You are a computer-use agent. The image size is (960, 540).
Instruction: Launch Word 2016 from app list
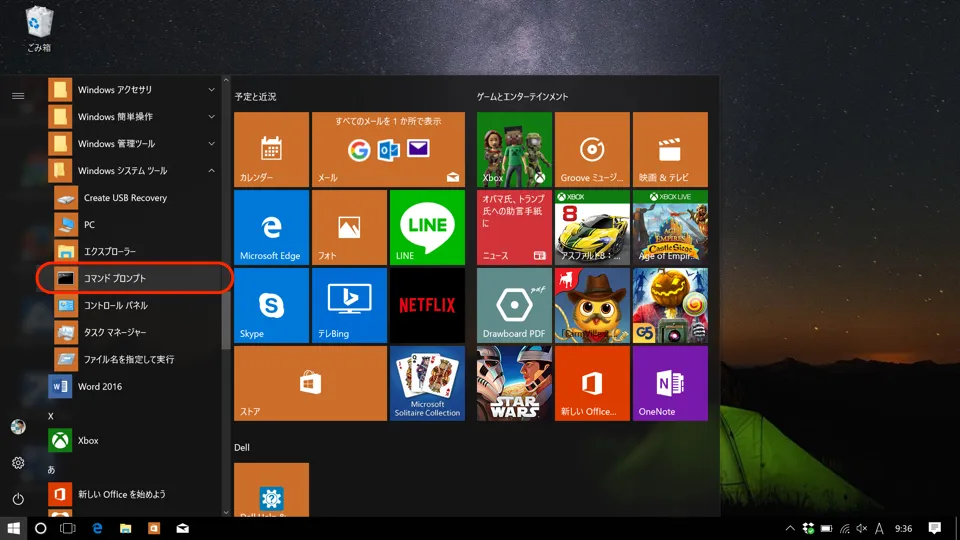coord(132,386)
